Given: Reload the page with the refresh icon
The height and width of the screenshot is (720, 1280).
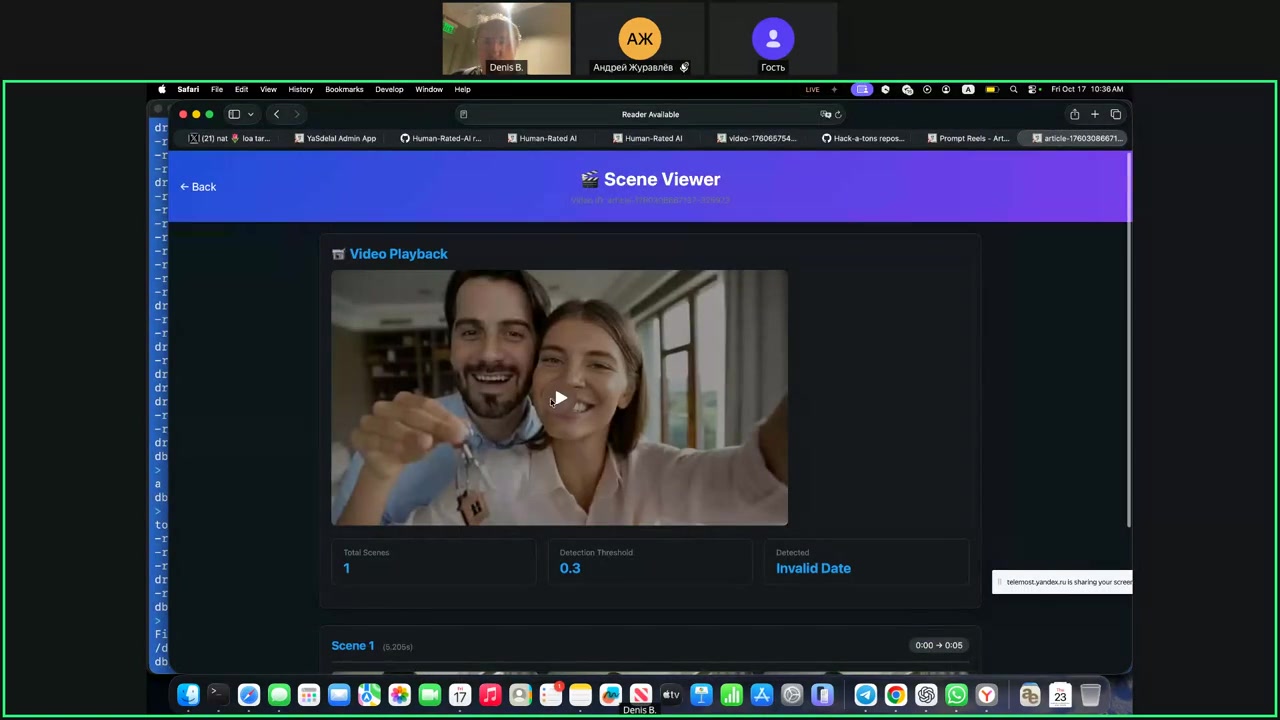Looking at the screenshot, I should [x=838, y=114].
